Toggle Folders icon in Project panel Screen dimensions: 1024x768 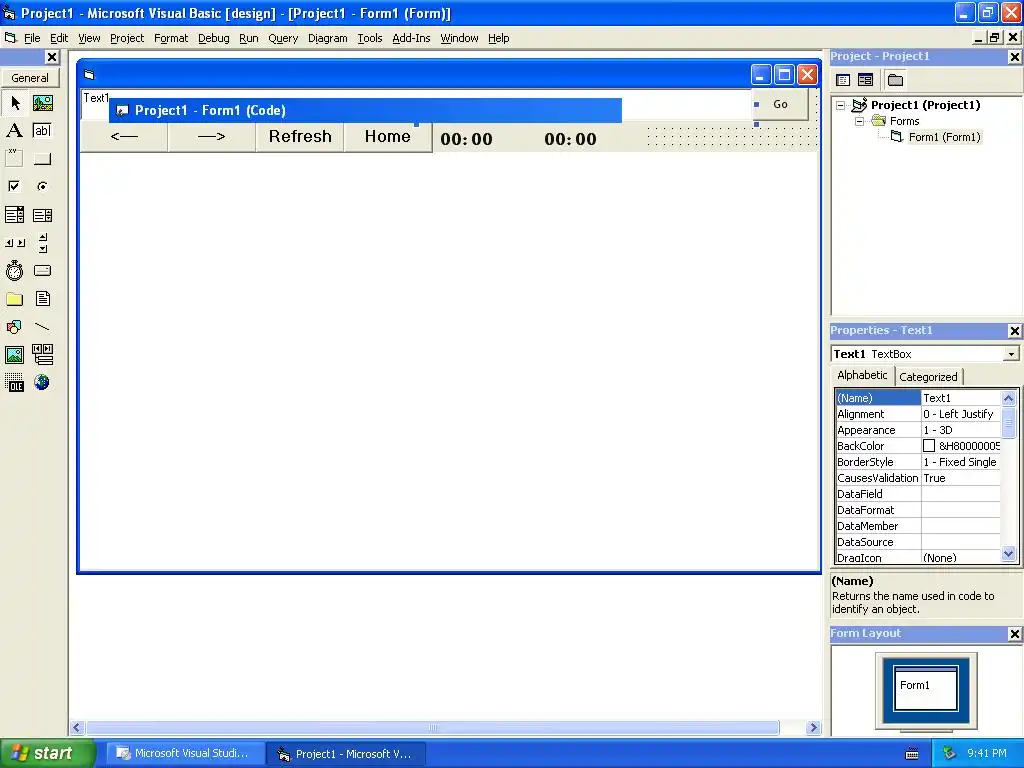click(x=895, y=80)
